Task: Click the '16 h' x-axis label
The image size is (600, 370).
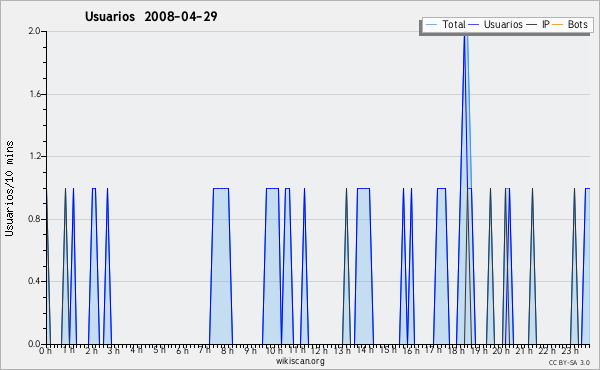Action: (411, 350)
